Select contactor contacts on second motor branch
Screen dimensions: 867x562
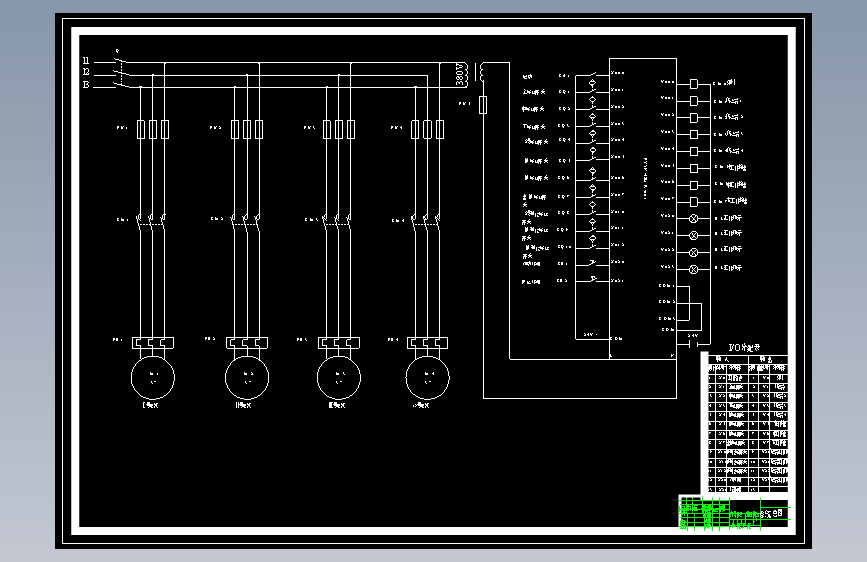245,220
